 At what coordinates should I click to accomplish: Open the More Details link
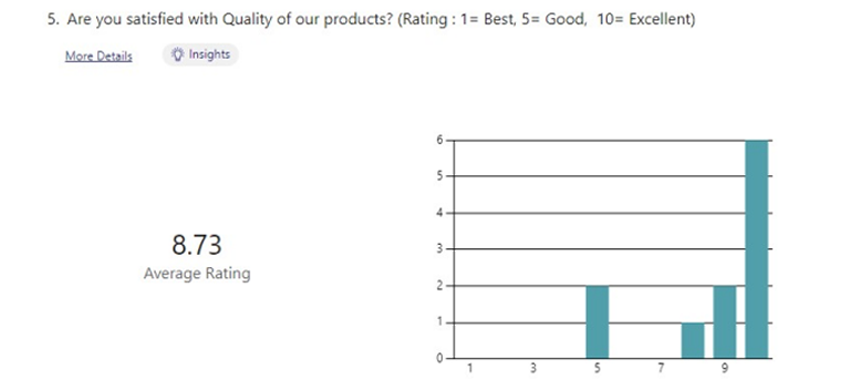[98, 56]
